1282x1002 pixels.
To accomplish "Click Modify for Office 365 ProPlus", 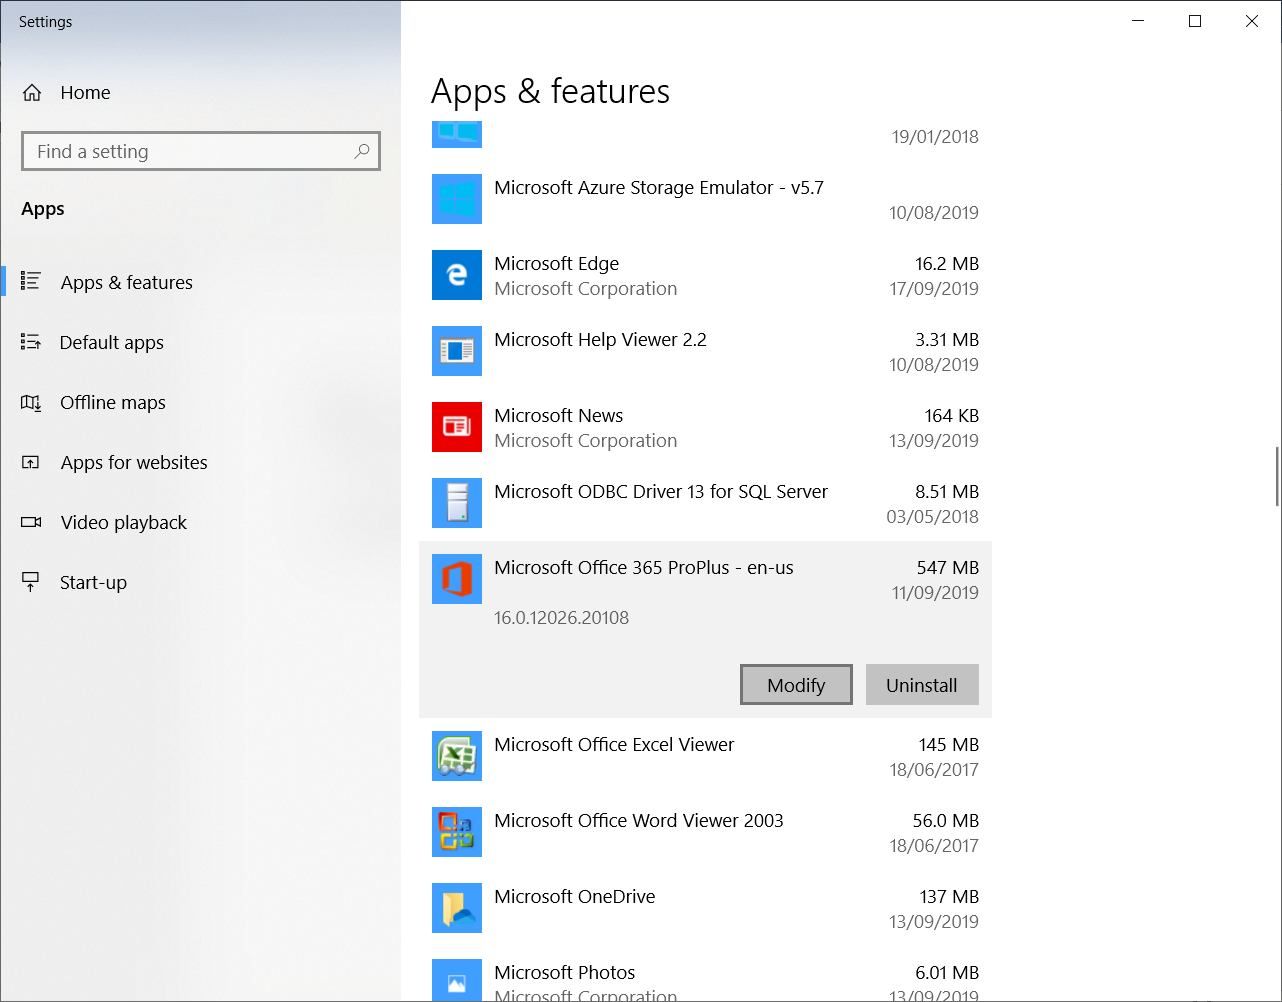I will pos(796,685).
